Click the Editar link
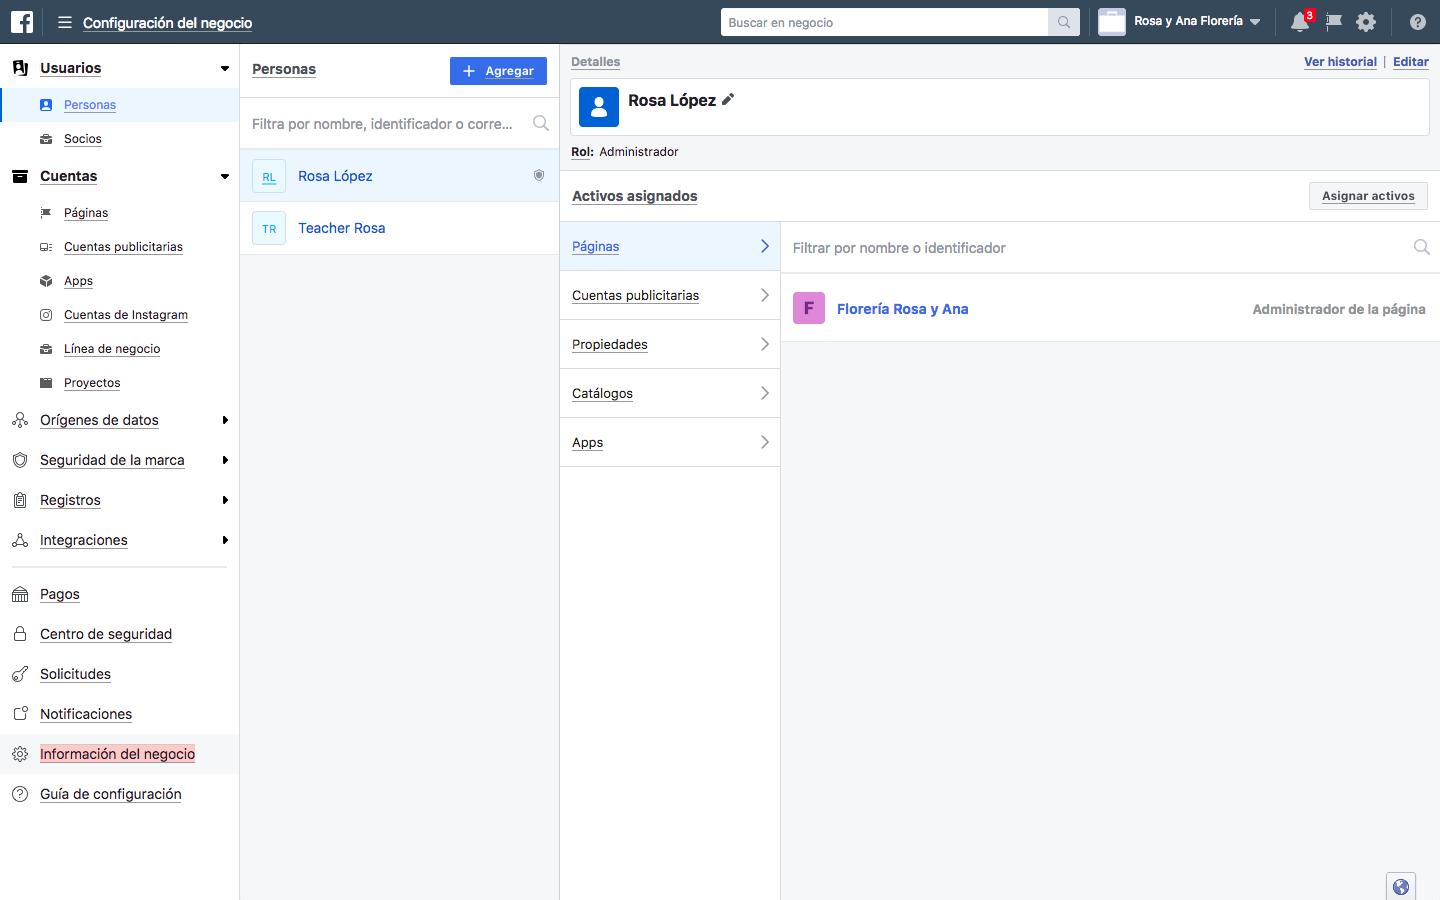 click(1411, 62)
